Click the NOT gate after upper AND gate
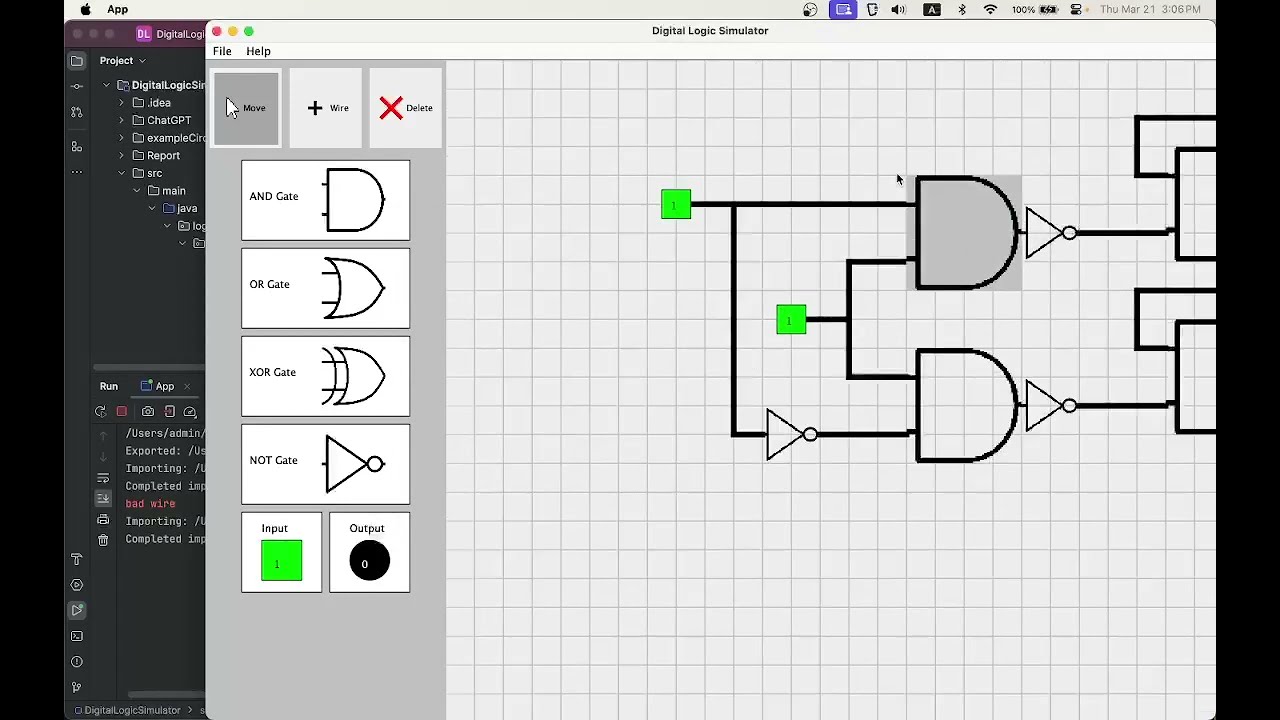 click(1050, 233)
